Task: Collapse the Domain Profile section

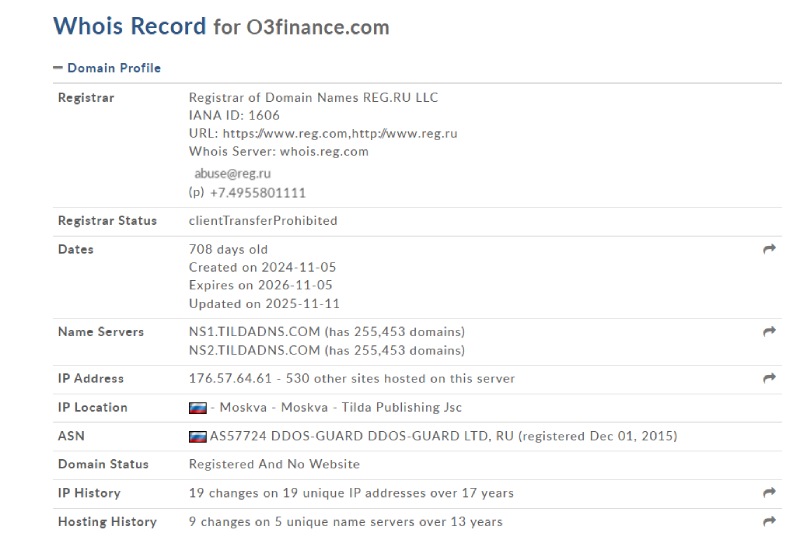Action: pos(107,68)
